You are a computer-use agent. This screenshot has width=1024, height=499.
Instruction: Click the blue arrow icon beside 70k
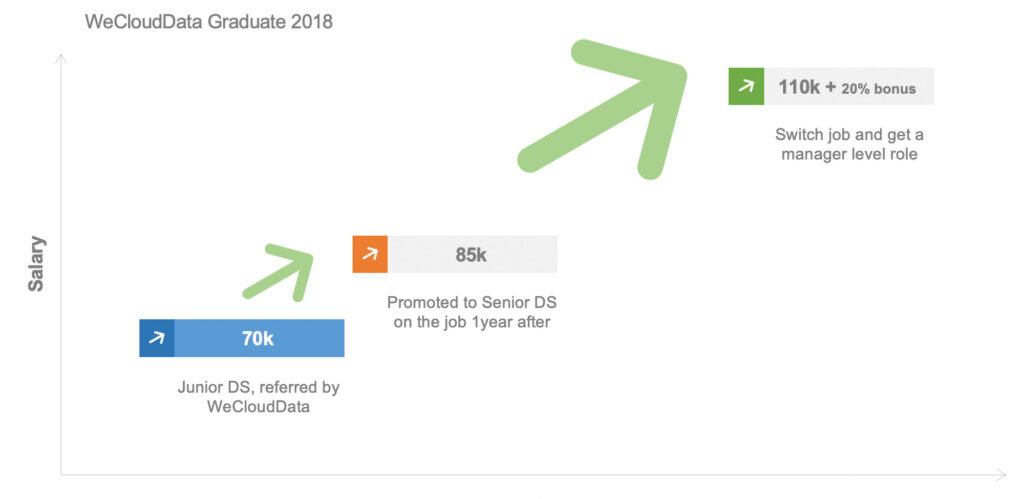[x=157, y=338]
